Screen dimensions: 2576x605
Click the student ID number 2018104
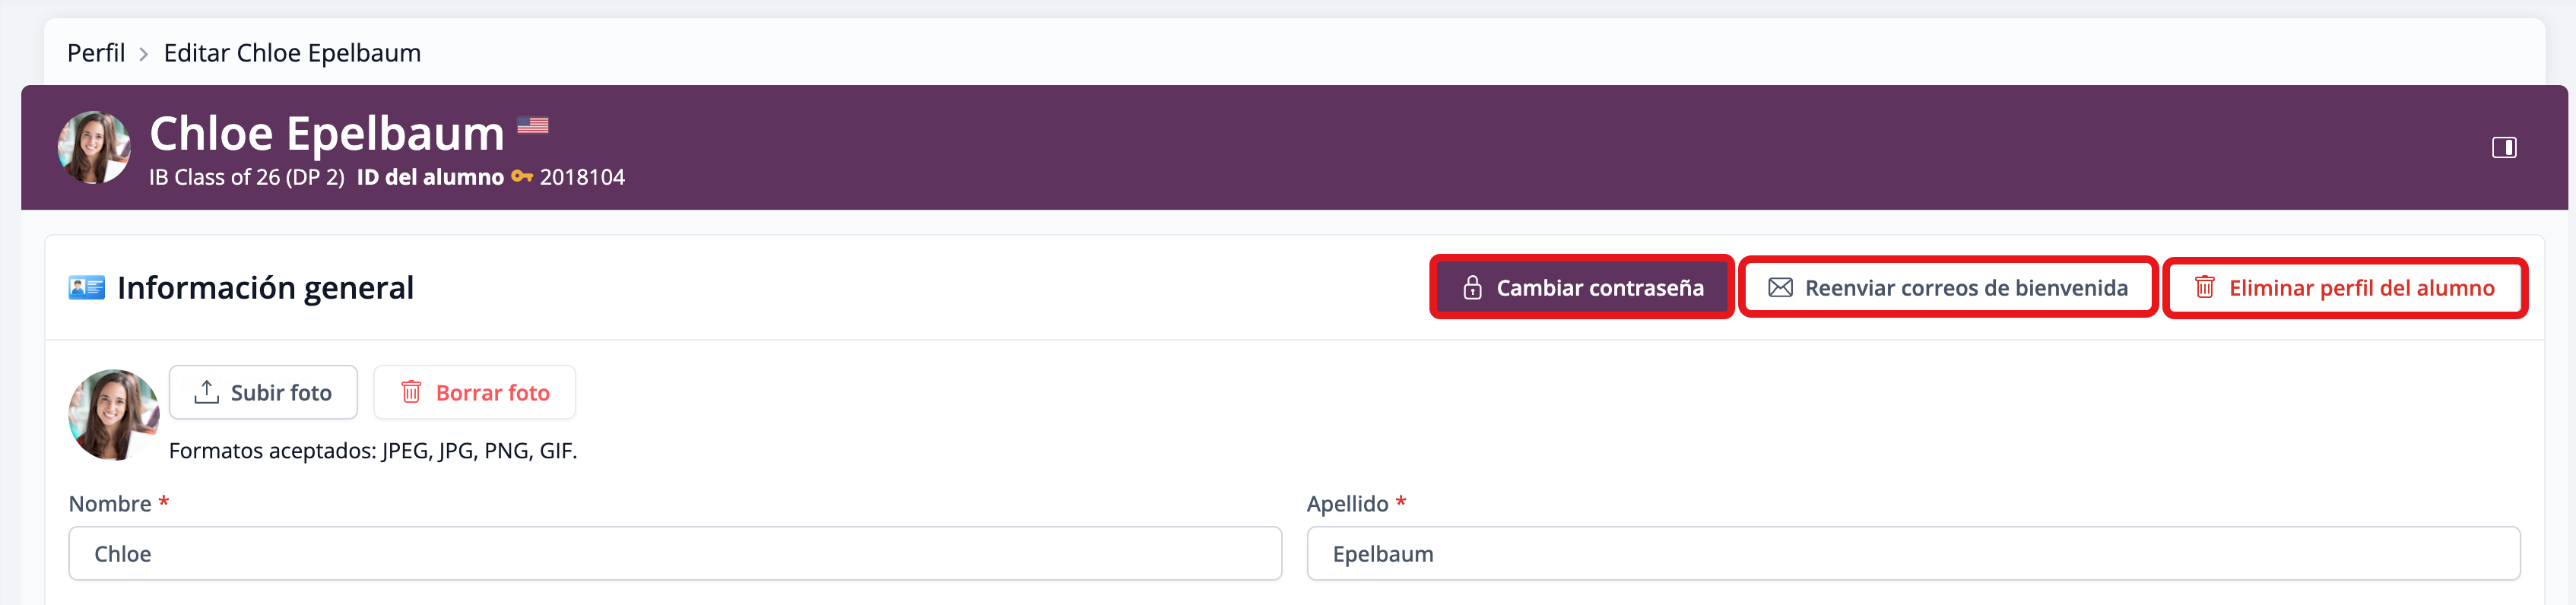click(582, 177)
